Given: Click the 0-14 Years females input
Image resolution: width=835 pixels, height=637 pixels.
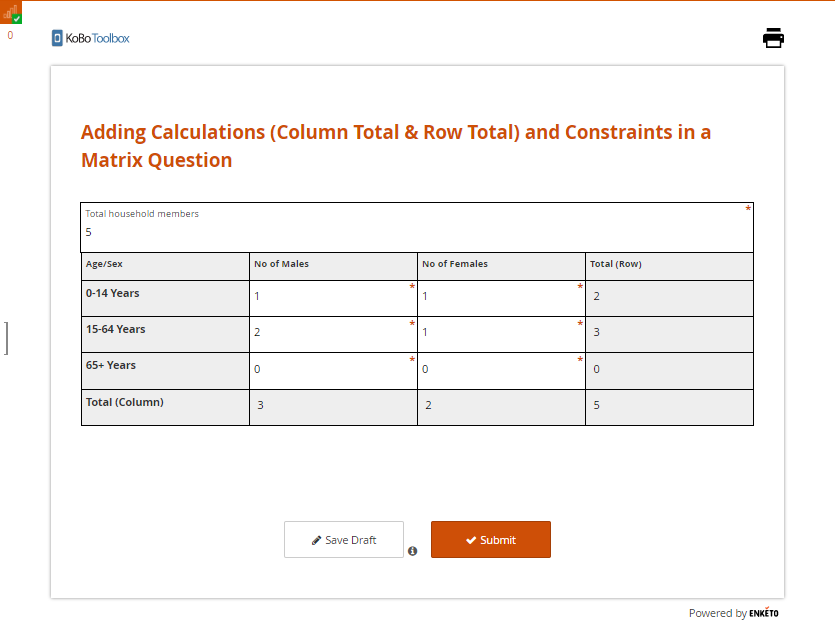Looking at the screenshot, I should click(500, 297).
